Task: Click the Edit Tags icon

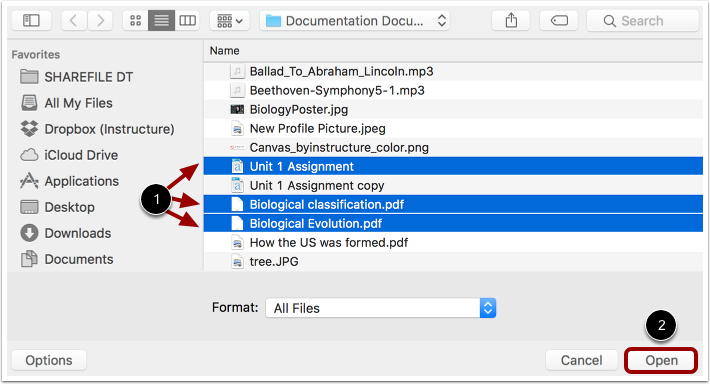Action: [559, 20]
